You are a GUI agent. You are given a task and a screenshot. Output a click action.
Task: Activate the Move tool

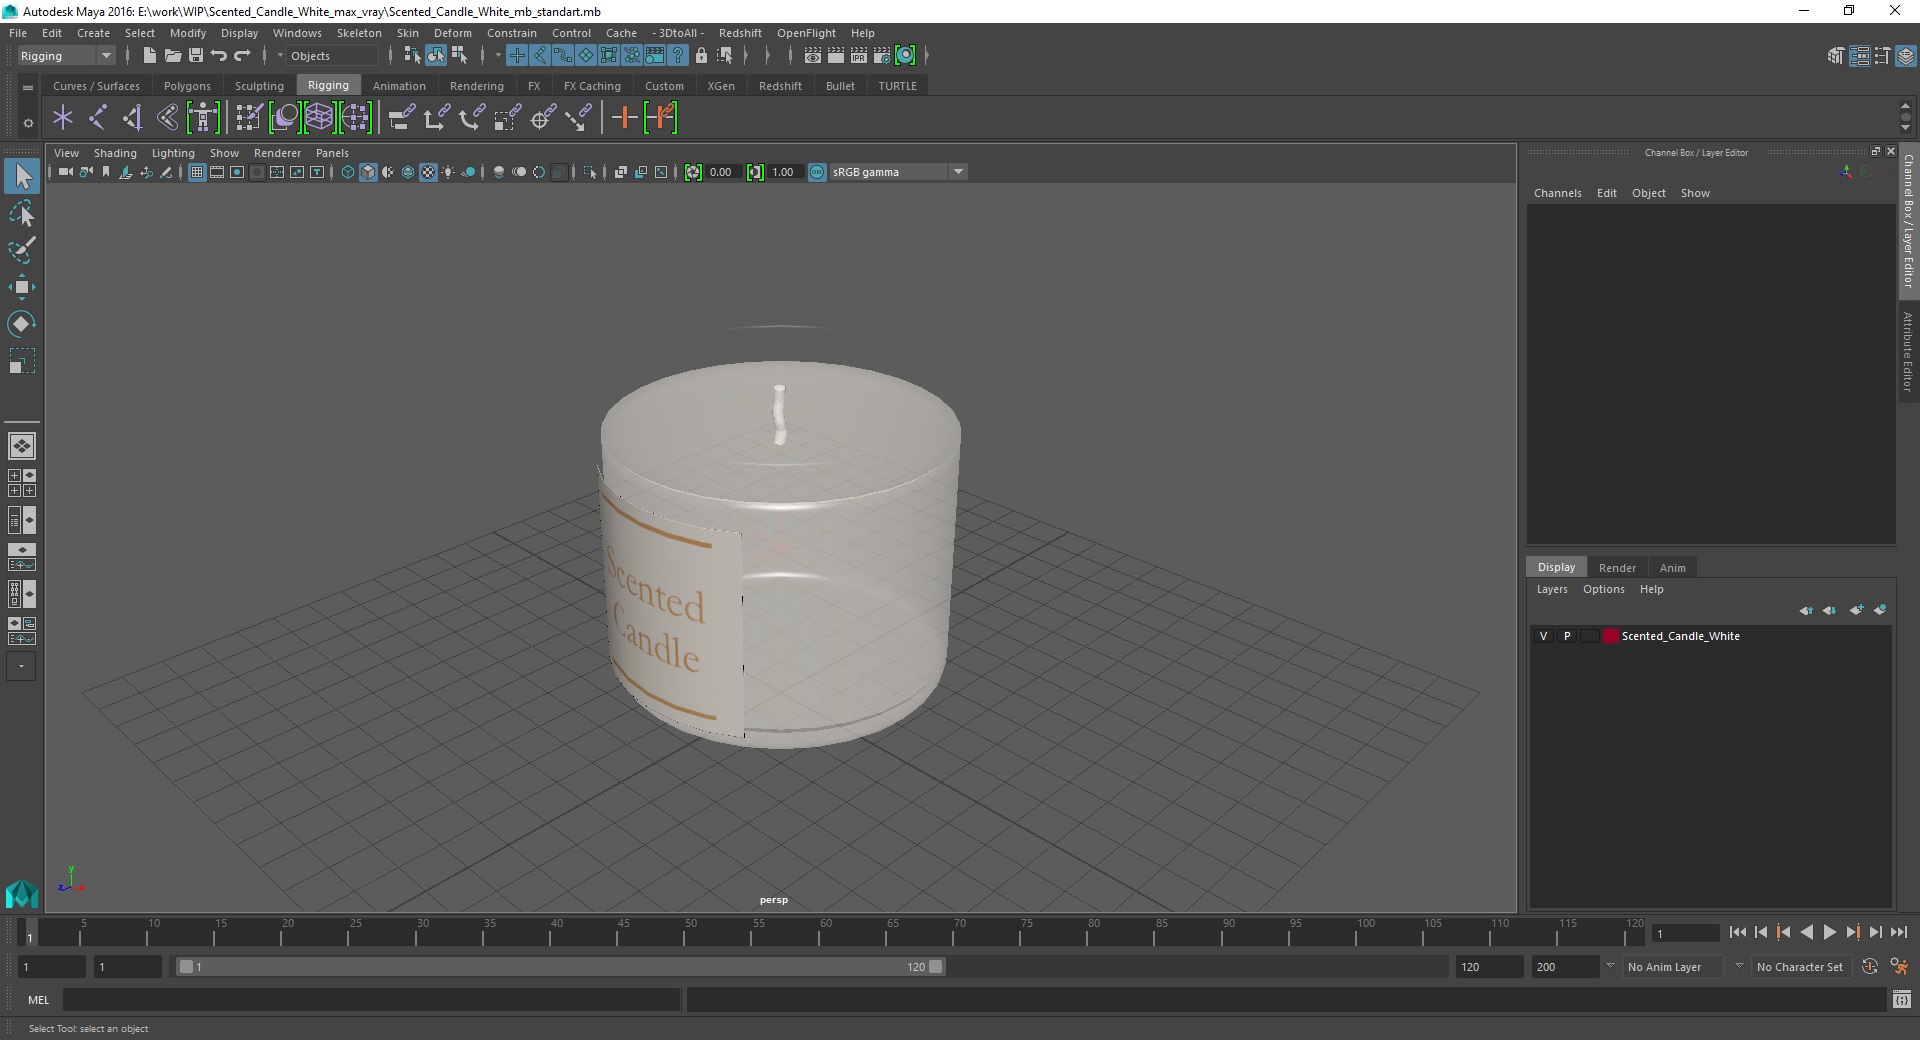pos(22,287)
